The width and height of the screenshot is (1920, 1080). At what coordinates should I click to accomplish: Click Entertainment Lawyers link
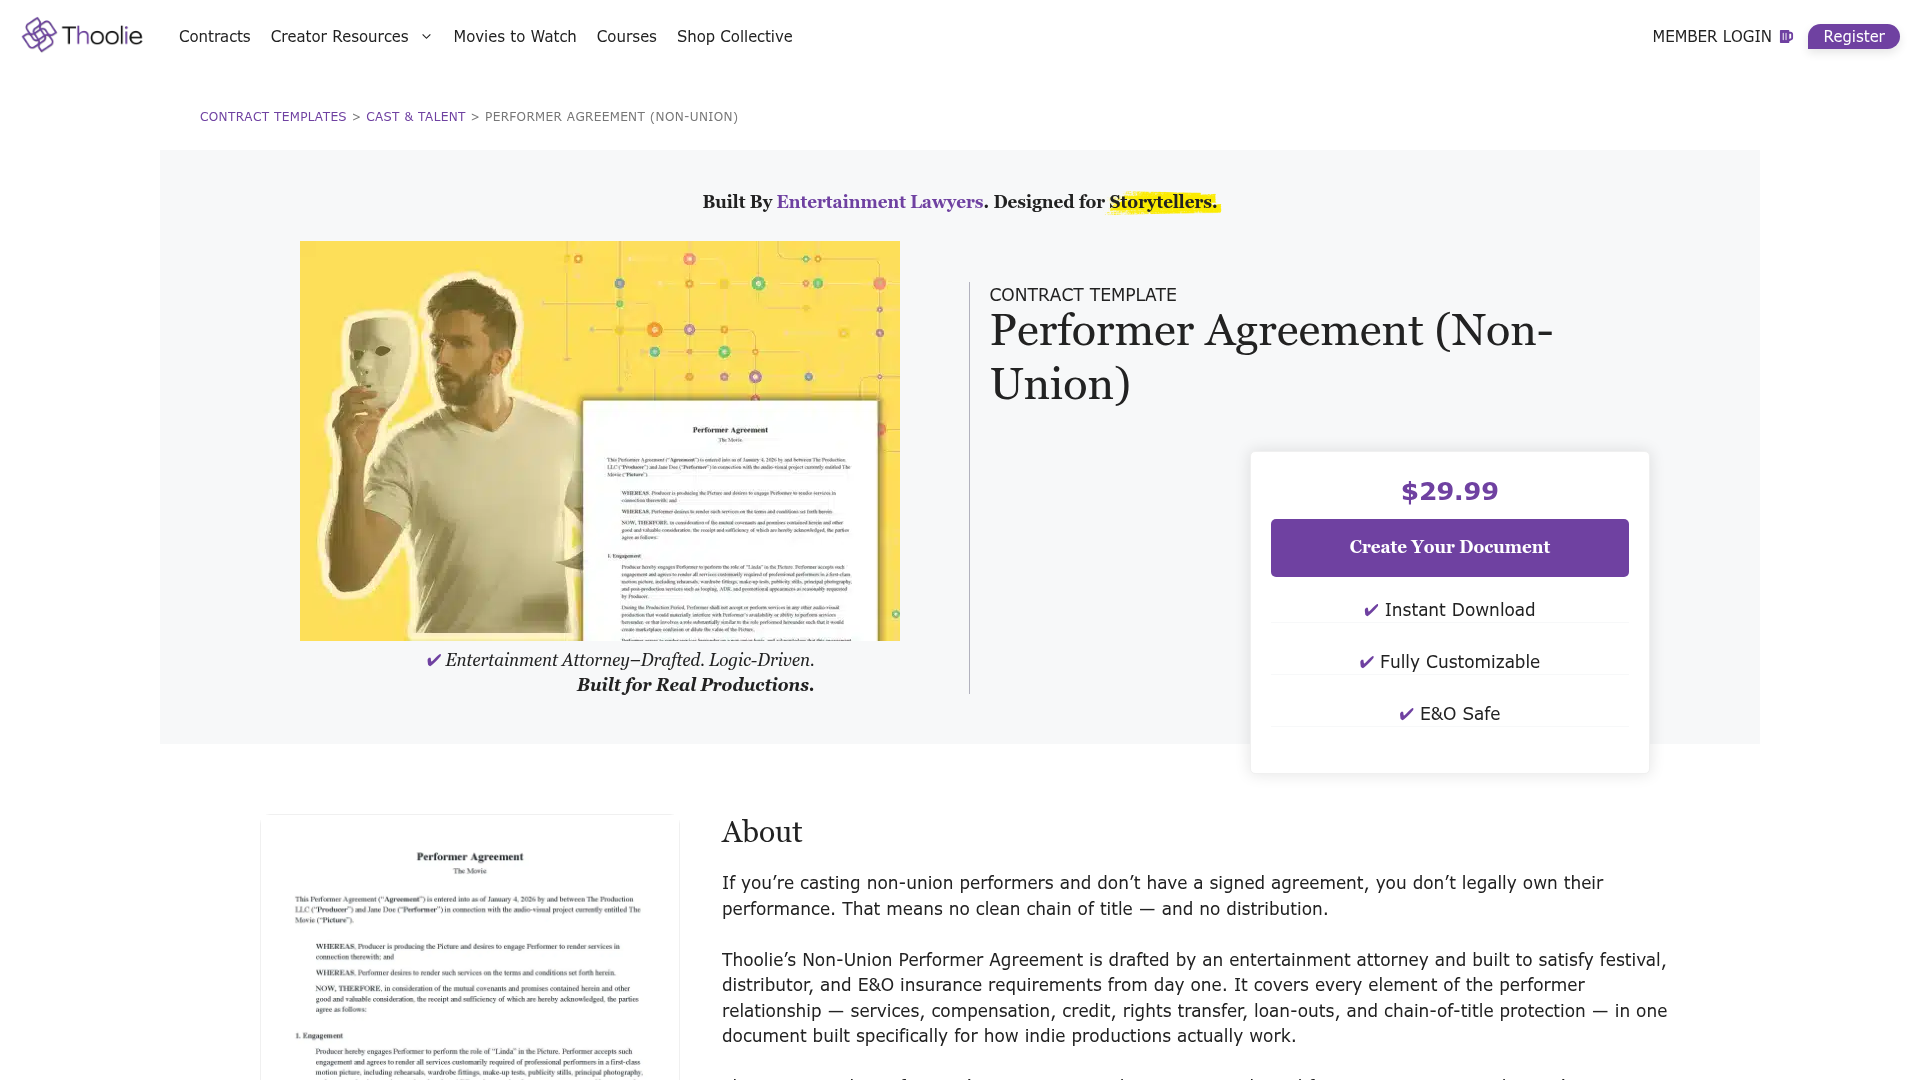pyautogui.click(x=879, y=202)
